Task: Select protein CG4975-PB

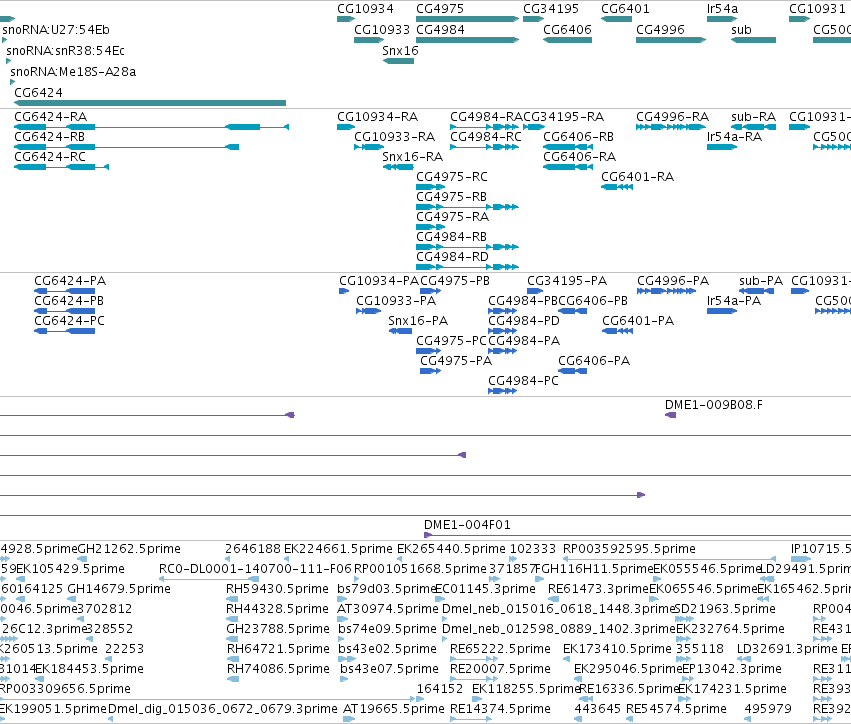Action: [430, 291]
